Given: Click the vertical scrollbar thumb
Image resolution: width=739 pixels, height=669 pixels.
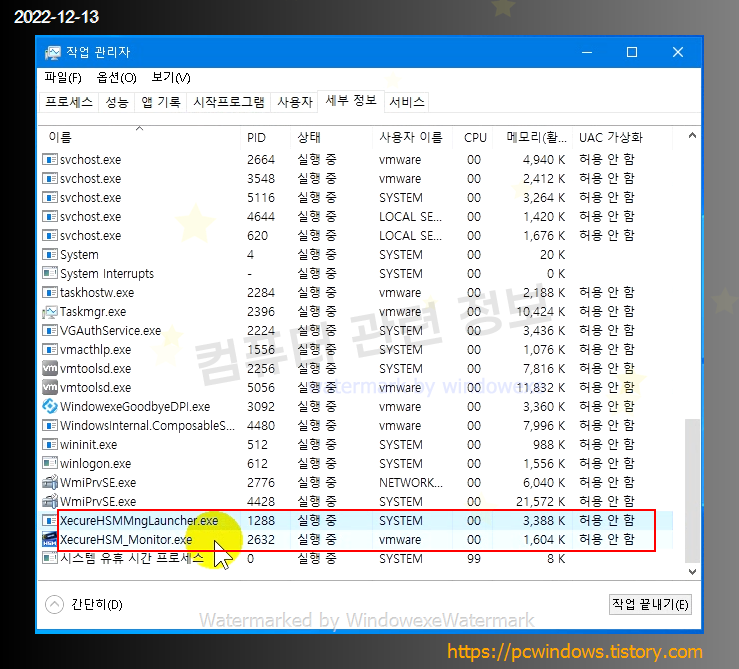Looking at the screenshot, I should coord(692,490).
